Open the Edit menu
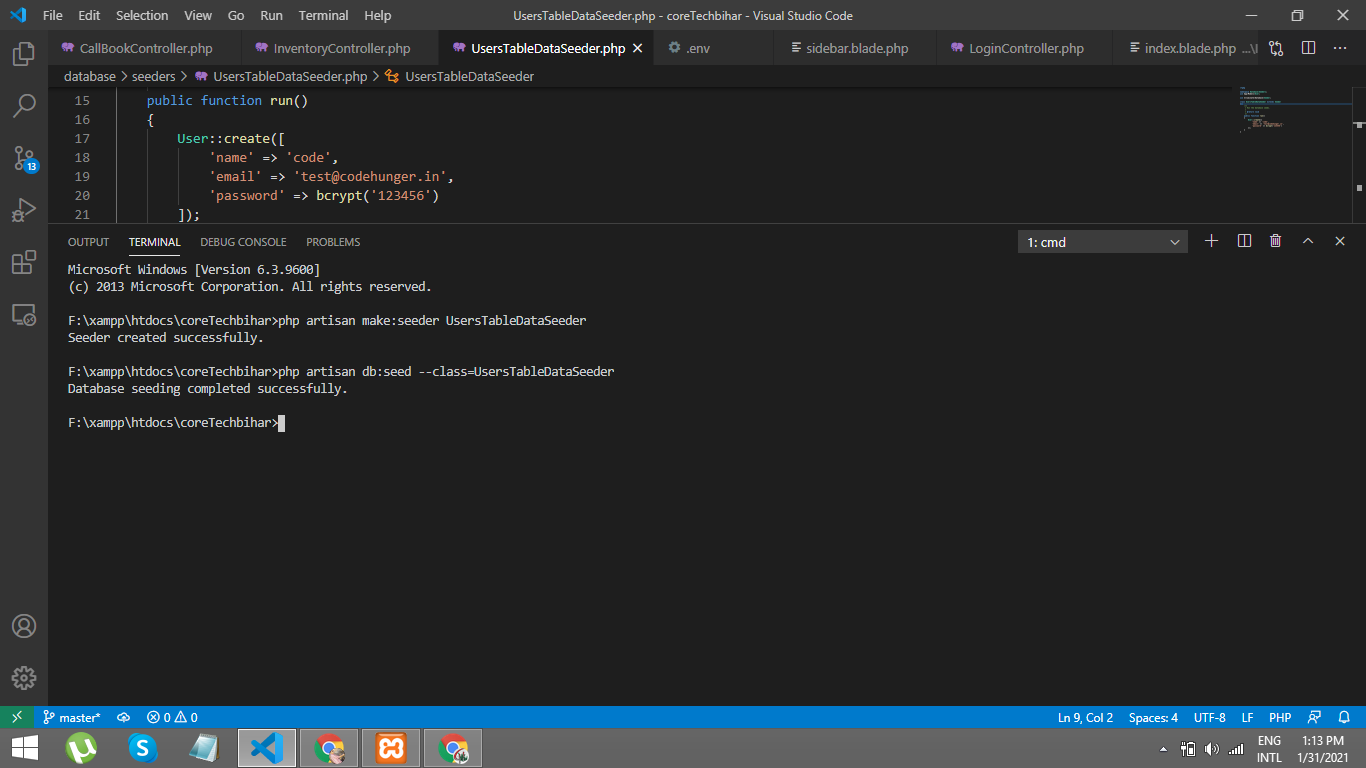 89,15
